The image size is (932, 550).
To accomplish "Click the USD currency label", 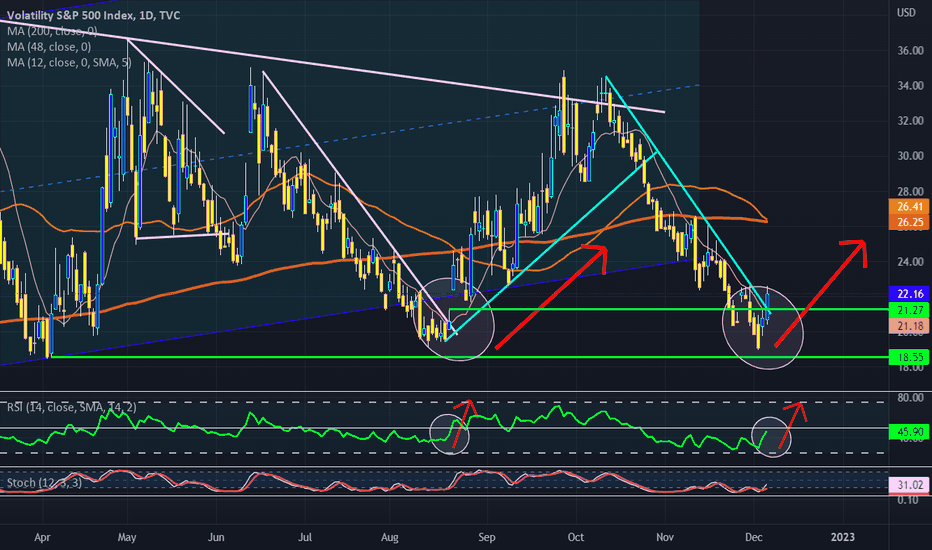I will point(906,12).
